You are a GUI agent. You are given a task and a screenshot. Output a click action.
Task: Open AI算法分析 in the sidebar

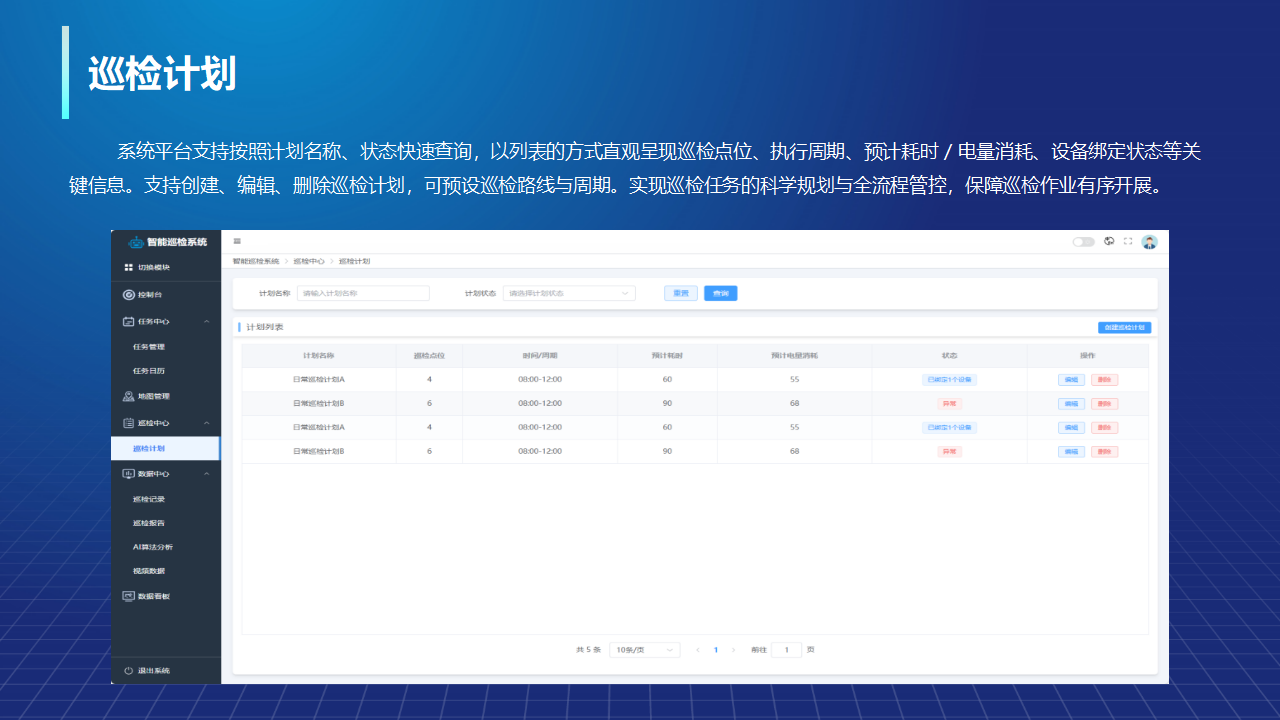click(153, 547)
